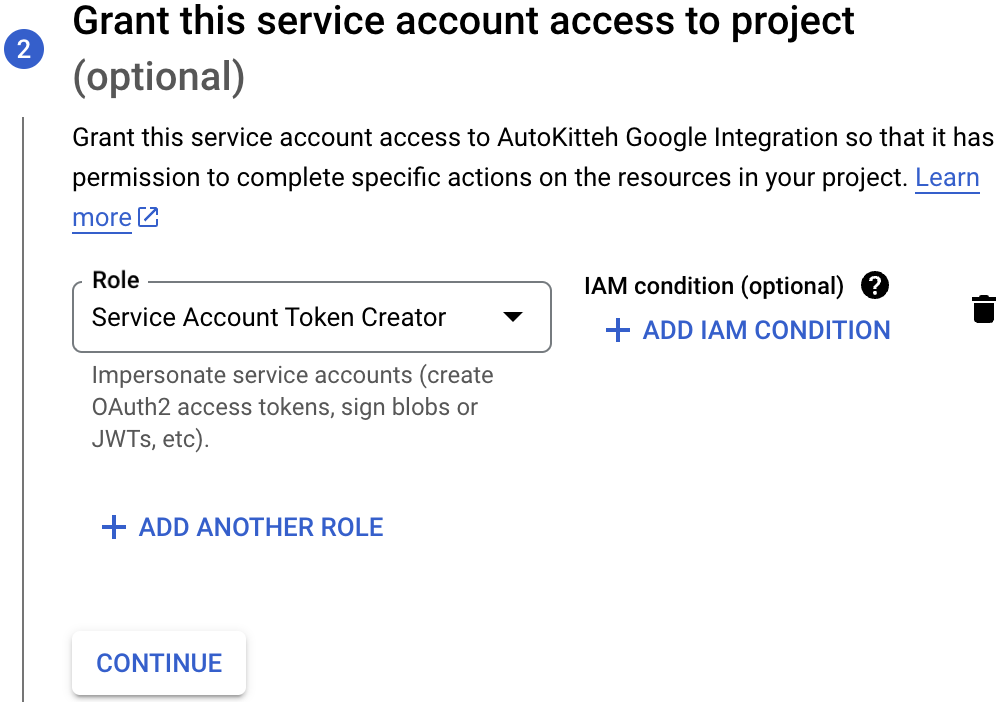Click the external link icon after 'more'
1000x706 pixels.
point(148,217)
